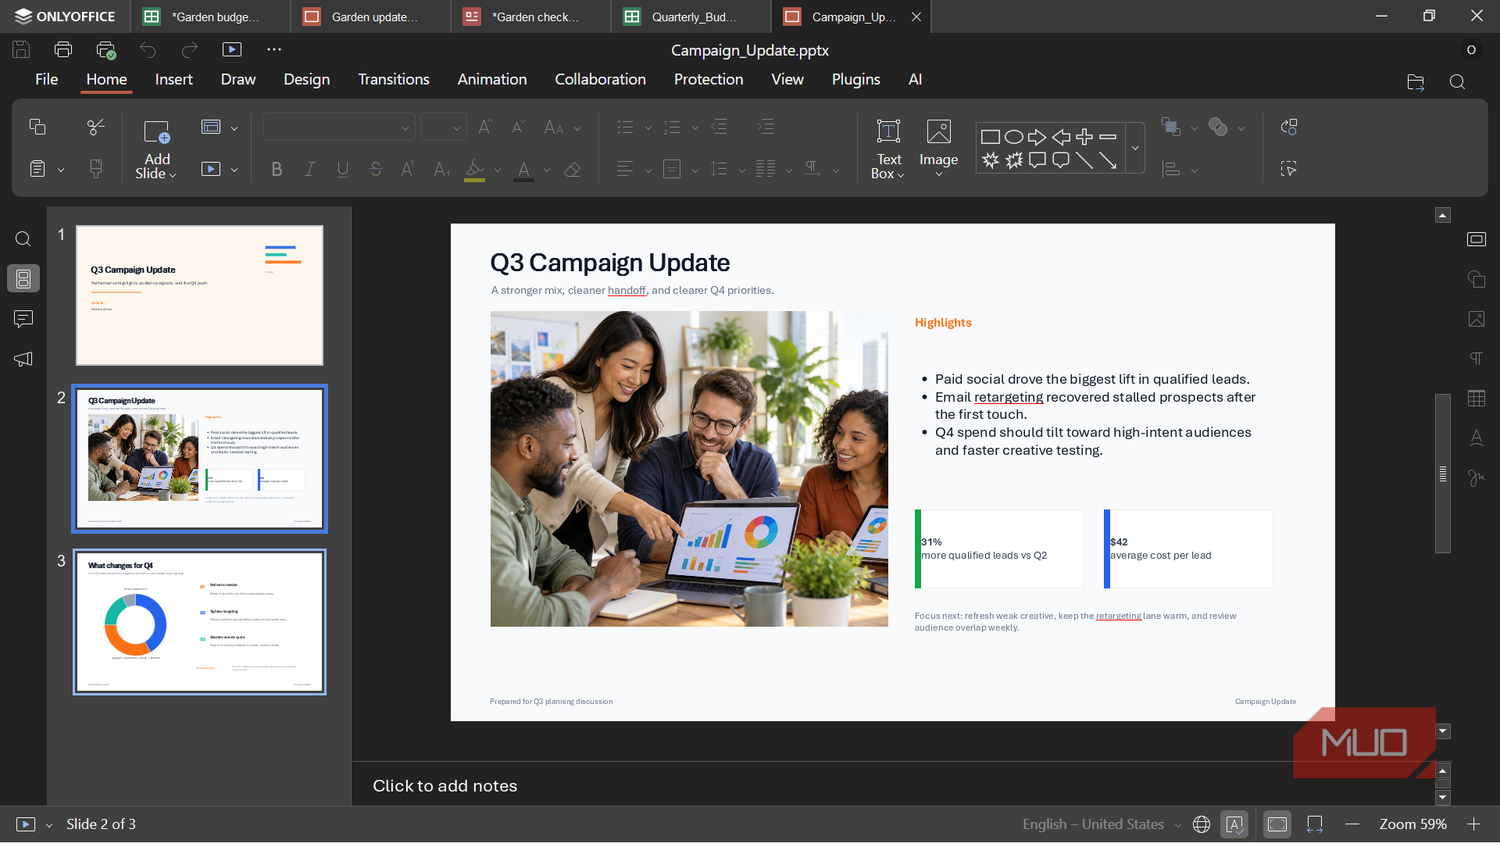Switch to the Transitions tab

coord(394,79)
